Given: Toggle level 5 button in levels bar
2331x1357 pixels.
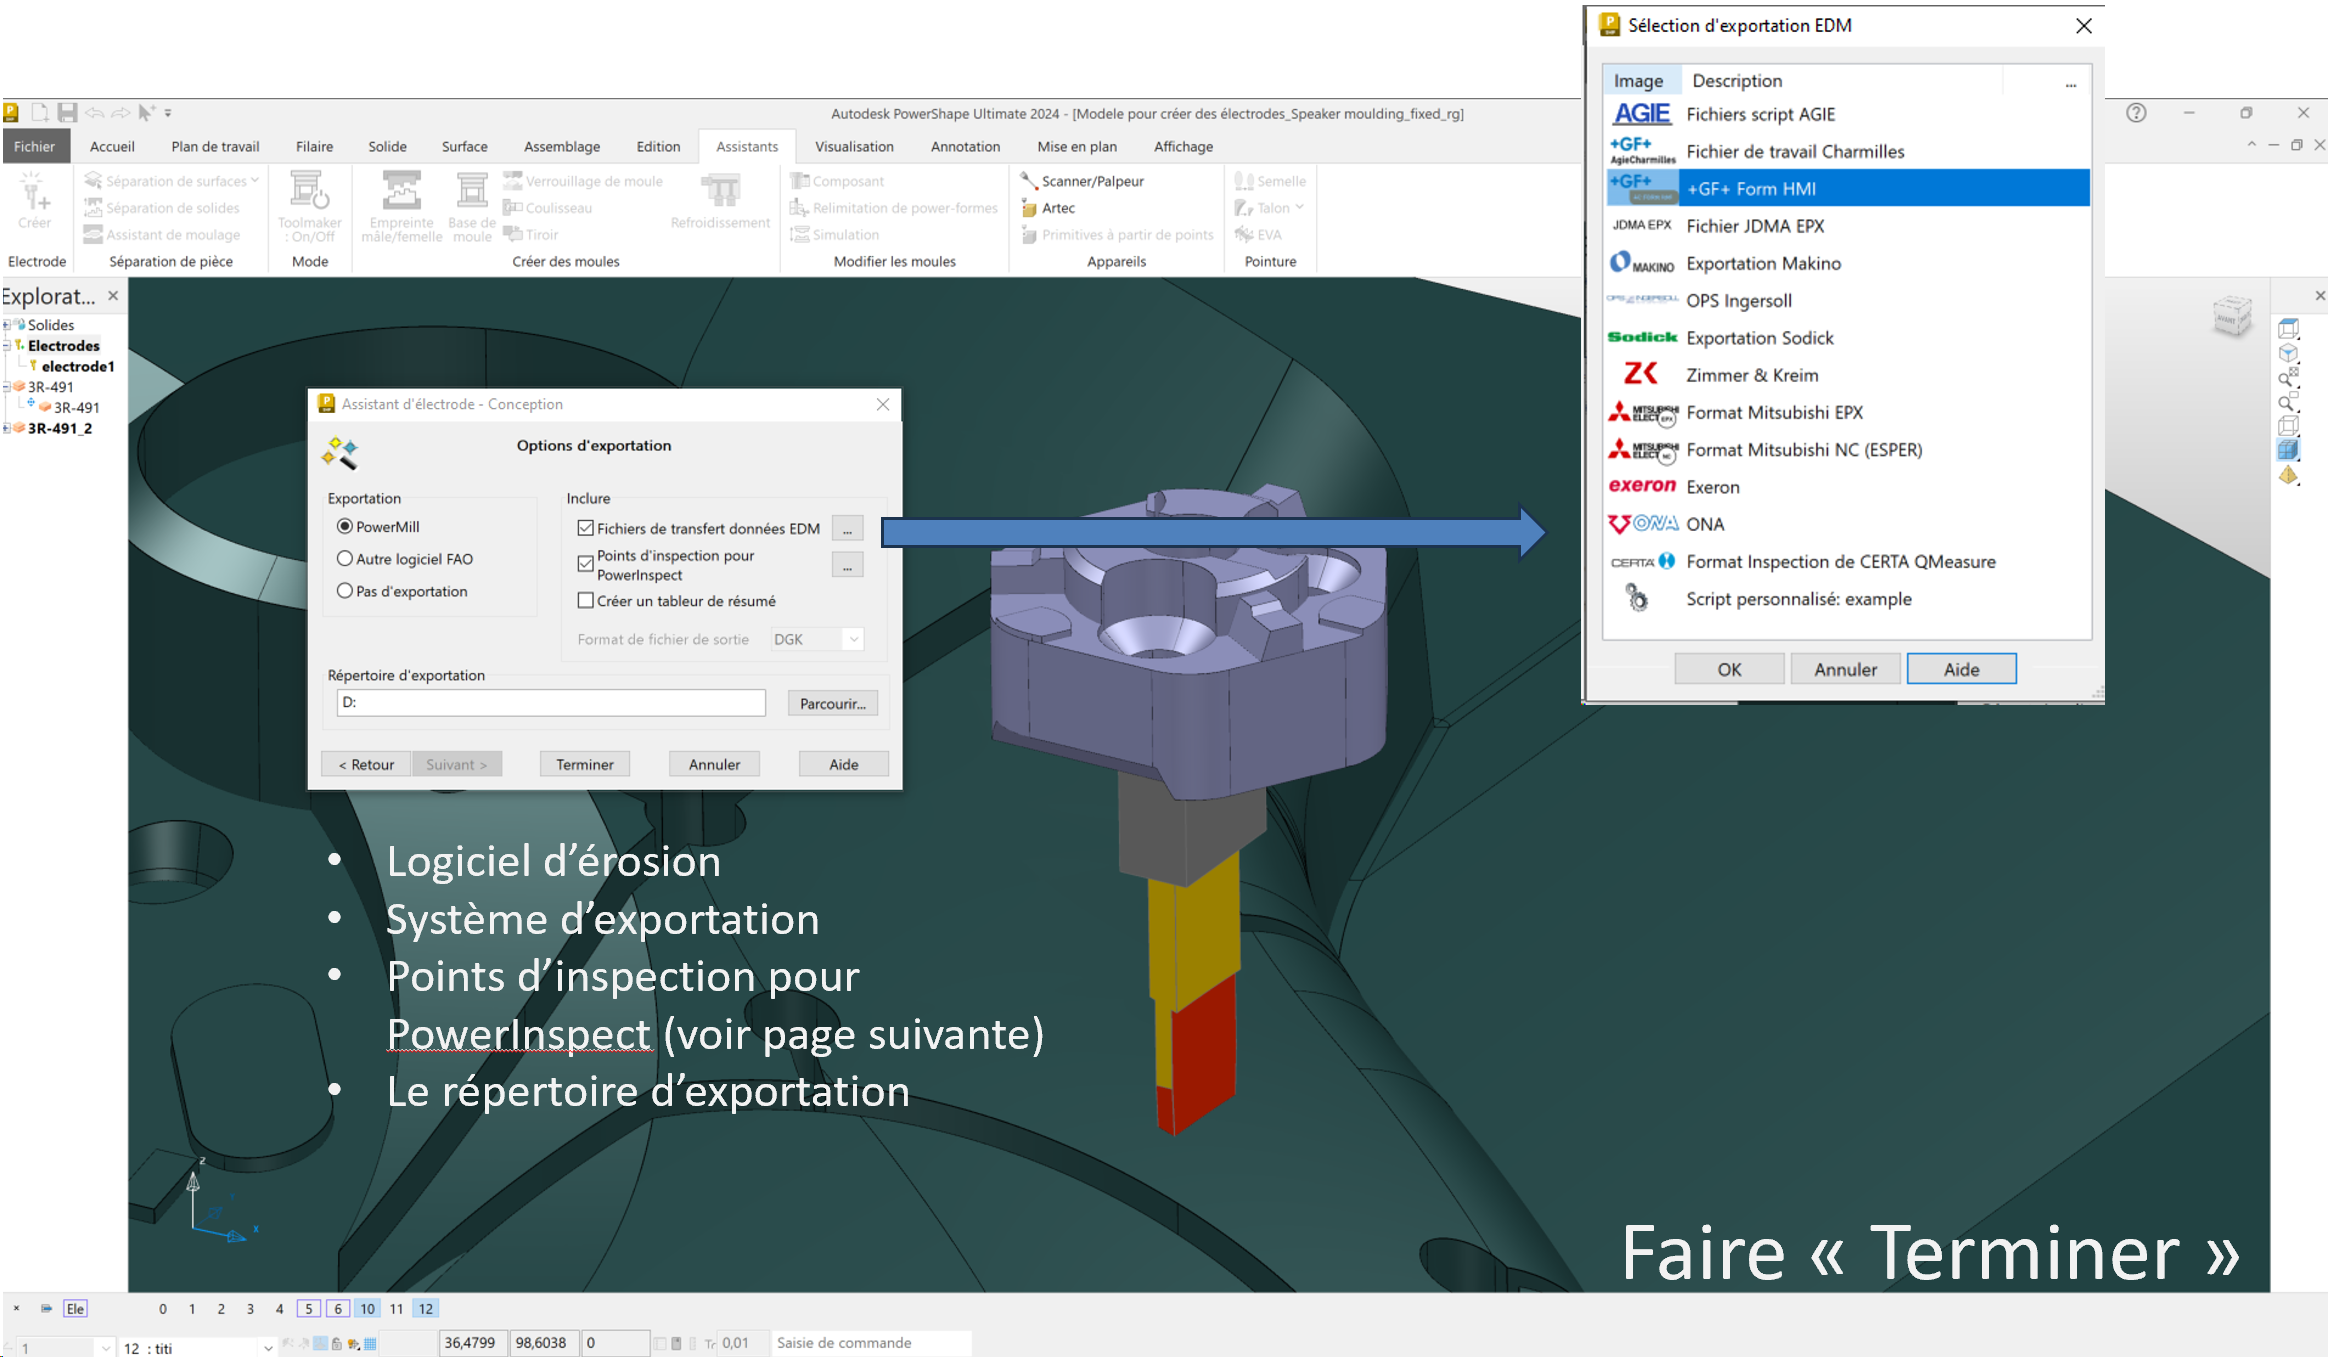Looking at the screenshot, I should 309,1308.
